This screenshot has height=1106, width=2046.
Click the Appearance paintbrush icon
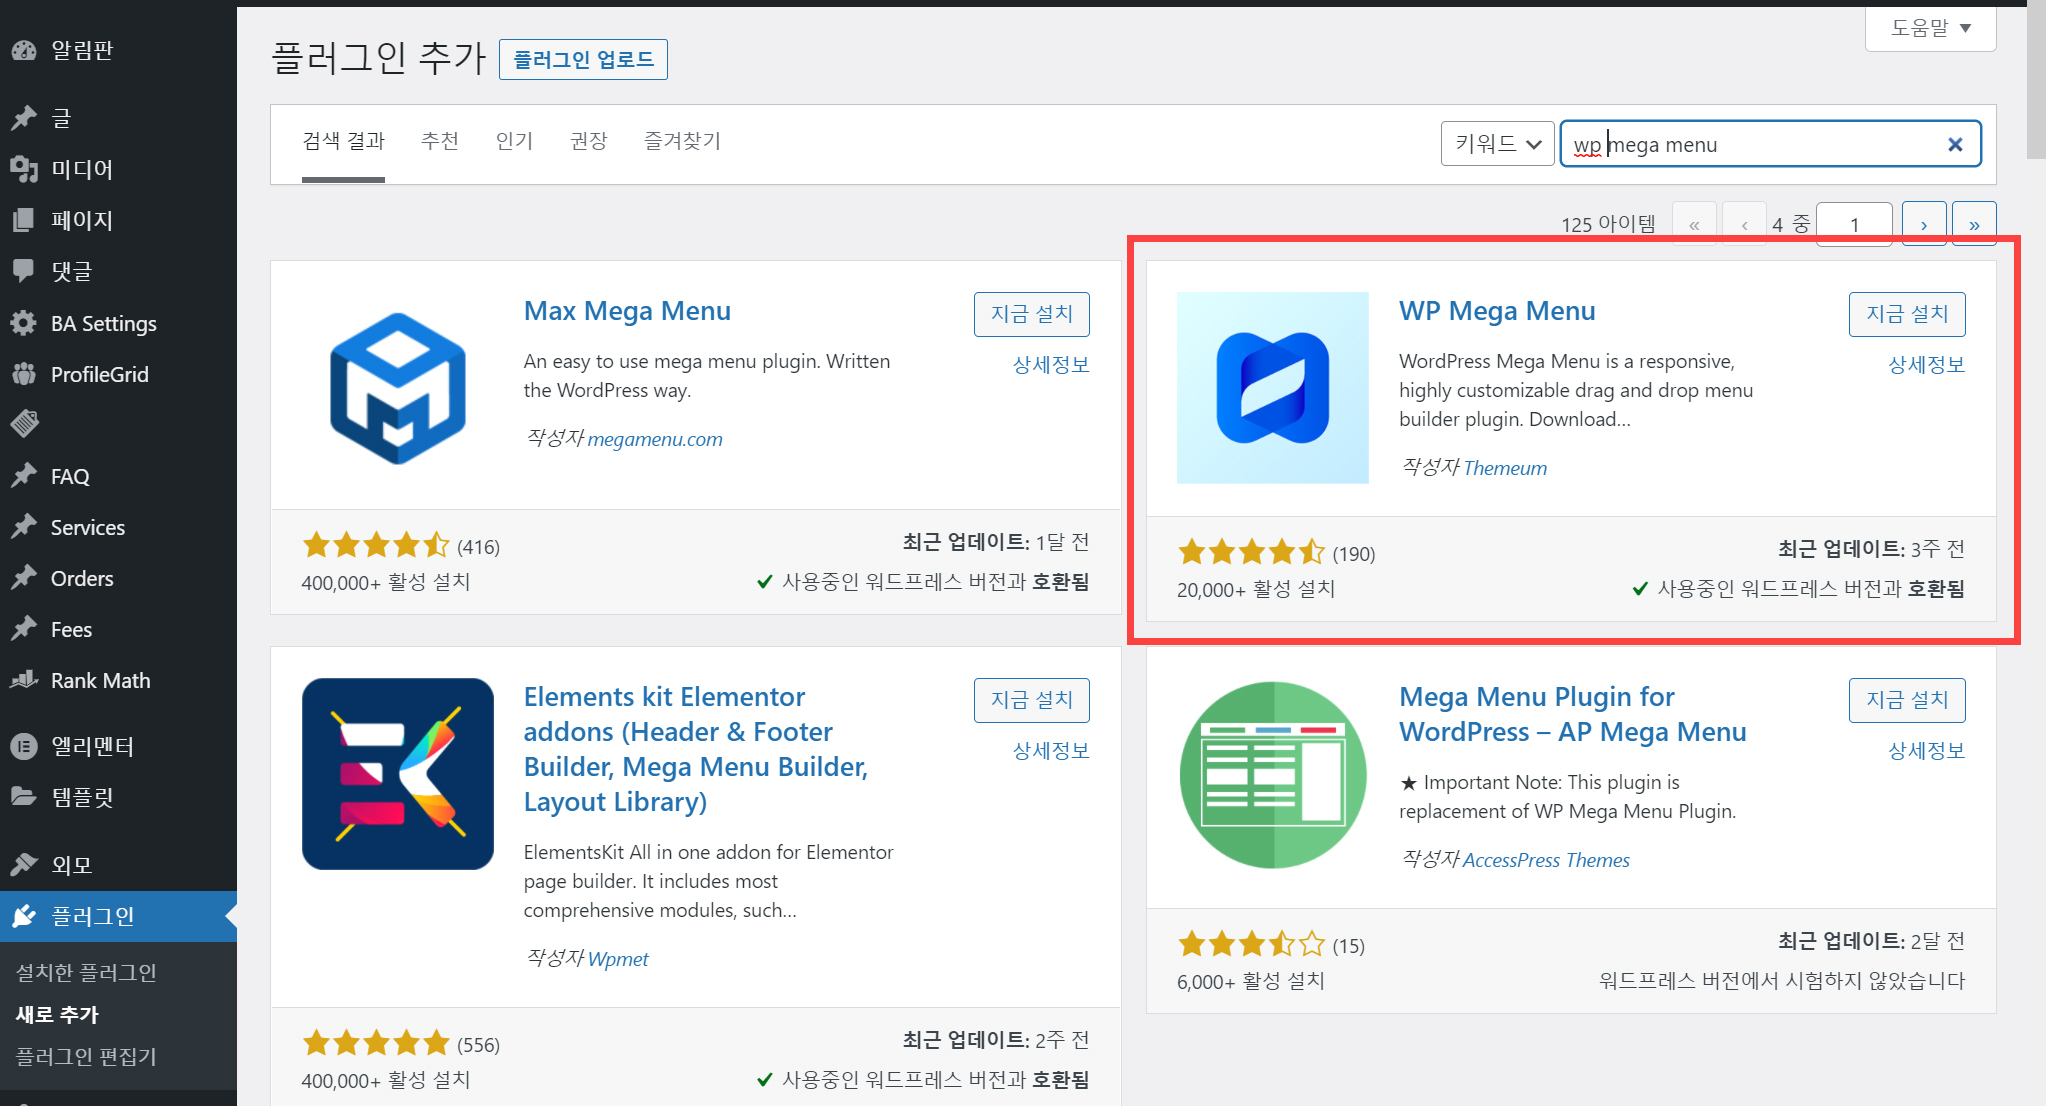point(24,864)
